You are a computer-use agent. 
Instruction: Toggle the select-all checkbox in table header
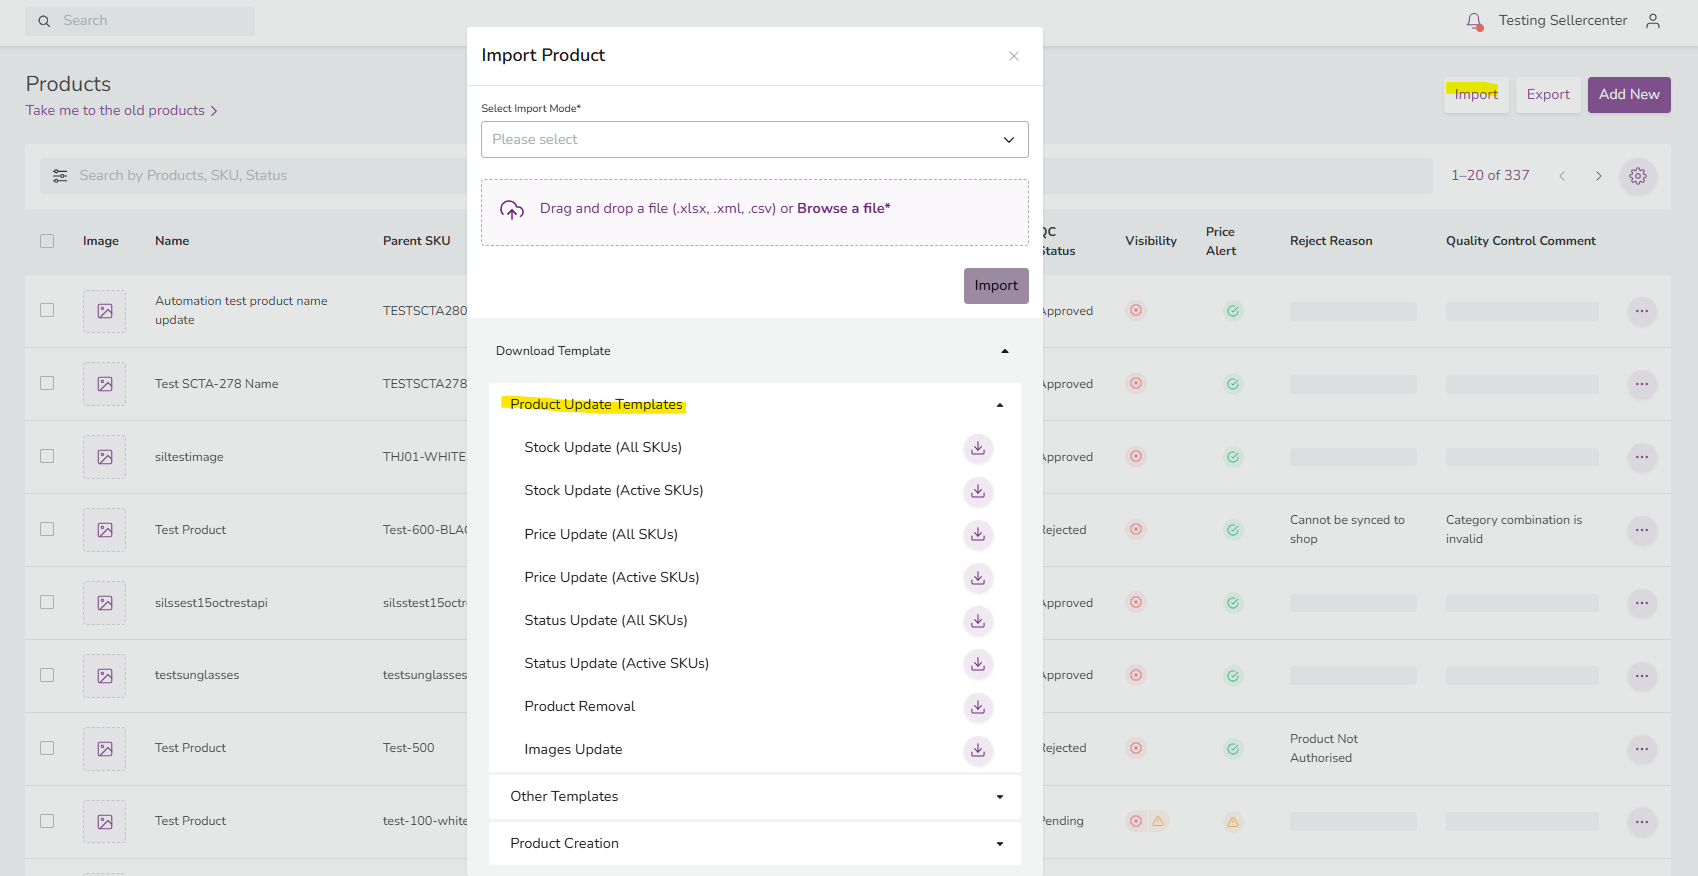[x=47, y=241]
